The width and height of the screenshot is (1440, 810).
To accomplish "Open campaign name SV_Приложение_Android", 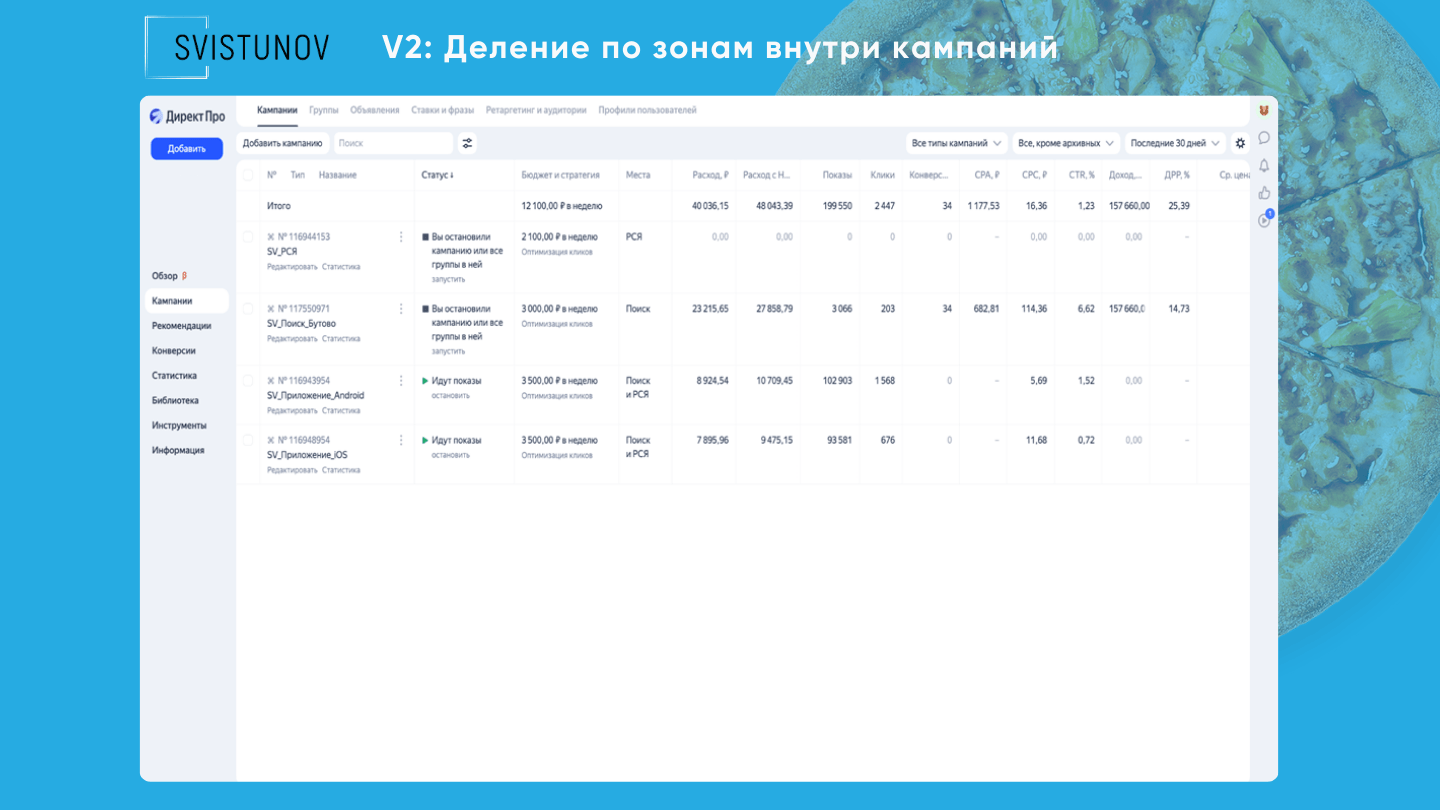I will (x=315, y=396).
